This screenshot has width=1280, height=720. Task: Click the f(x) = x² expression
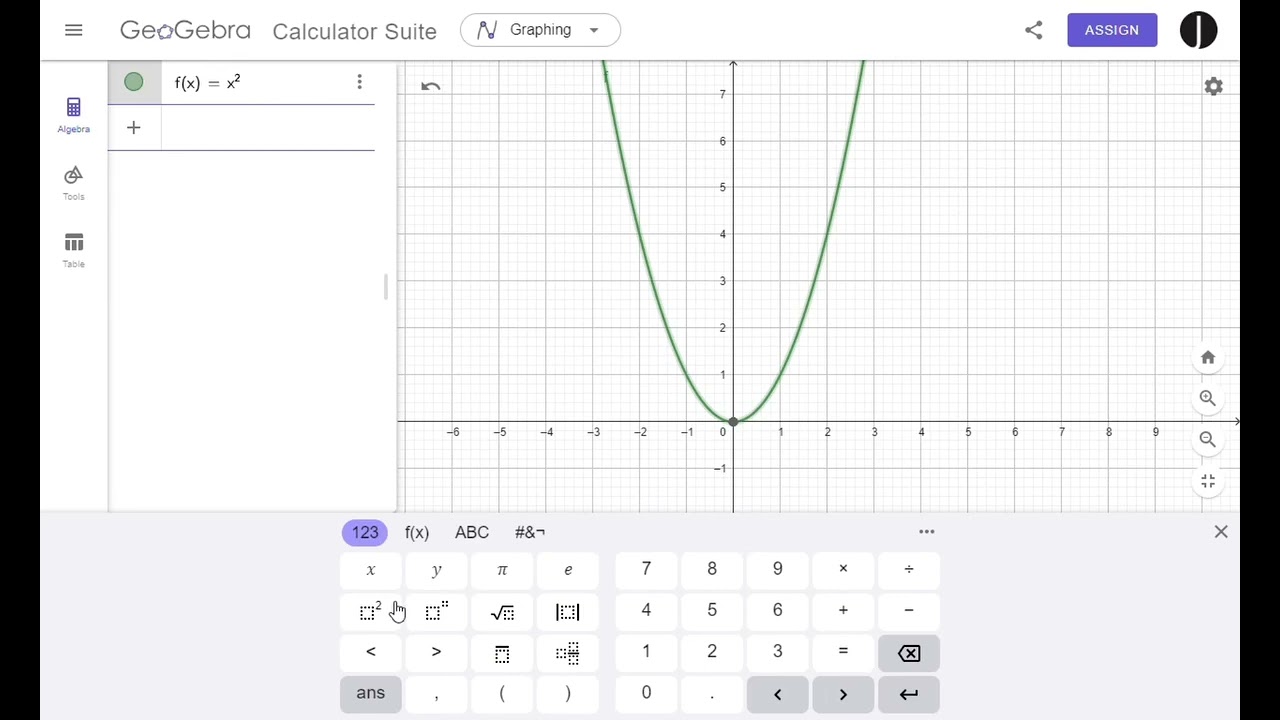[208, 82]
